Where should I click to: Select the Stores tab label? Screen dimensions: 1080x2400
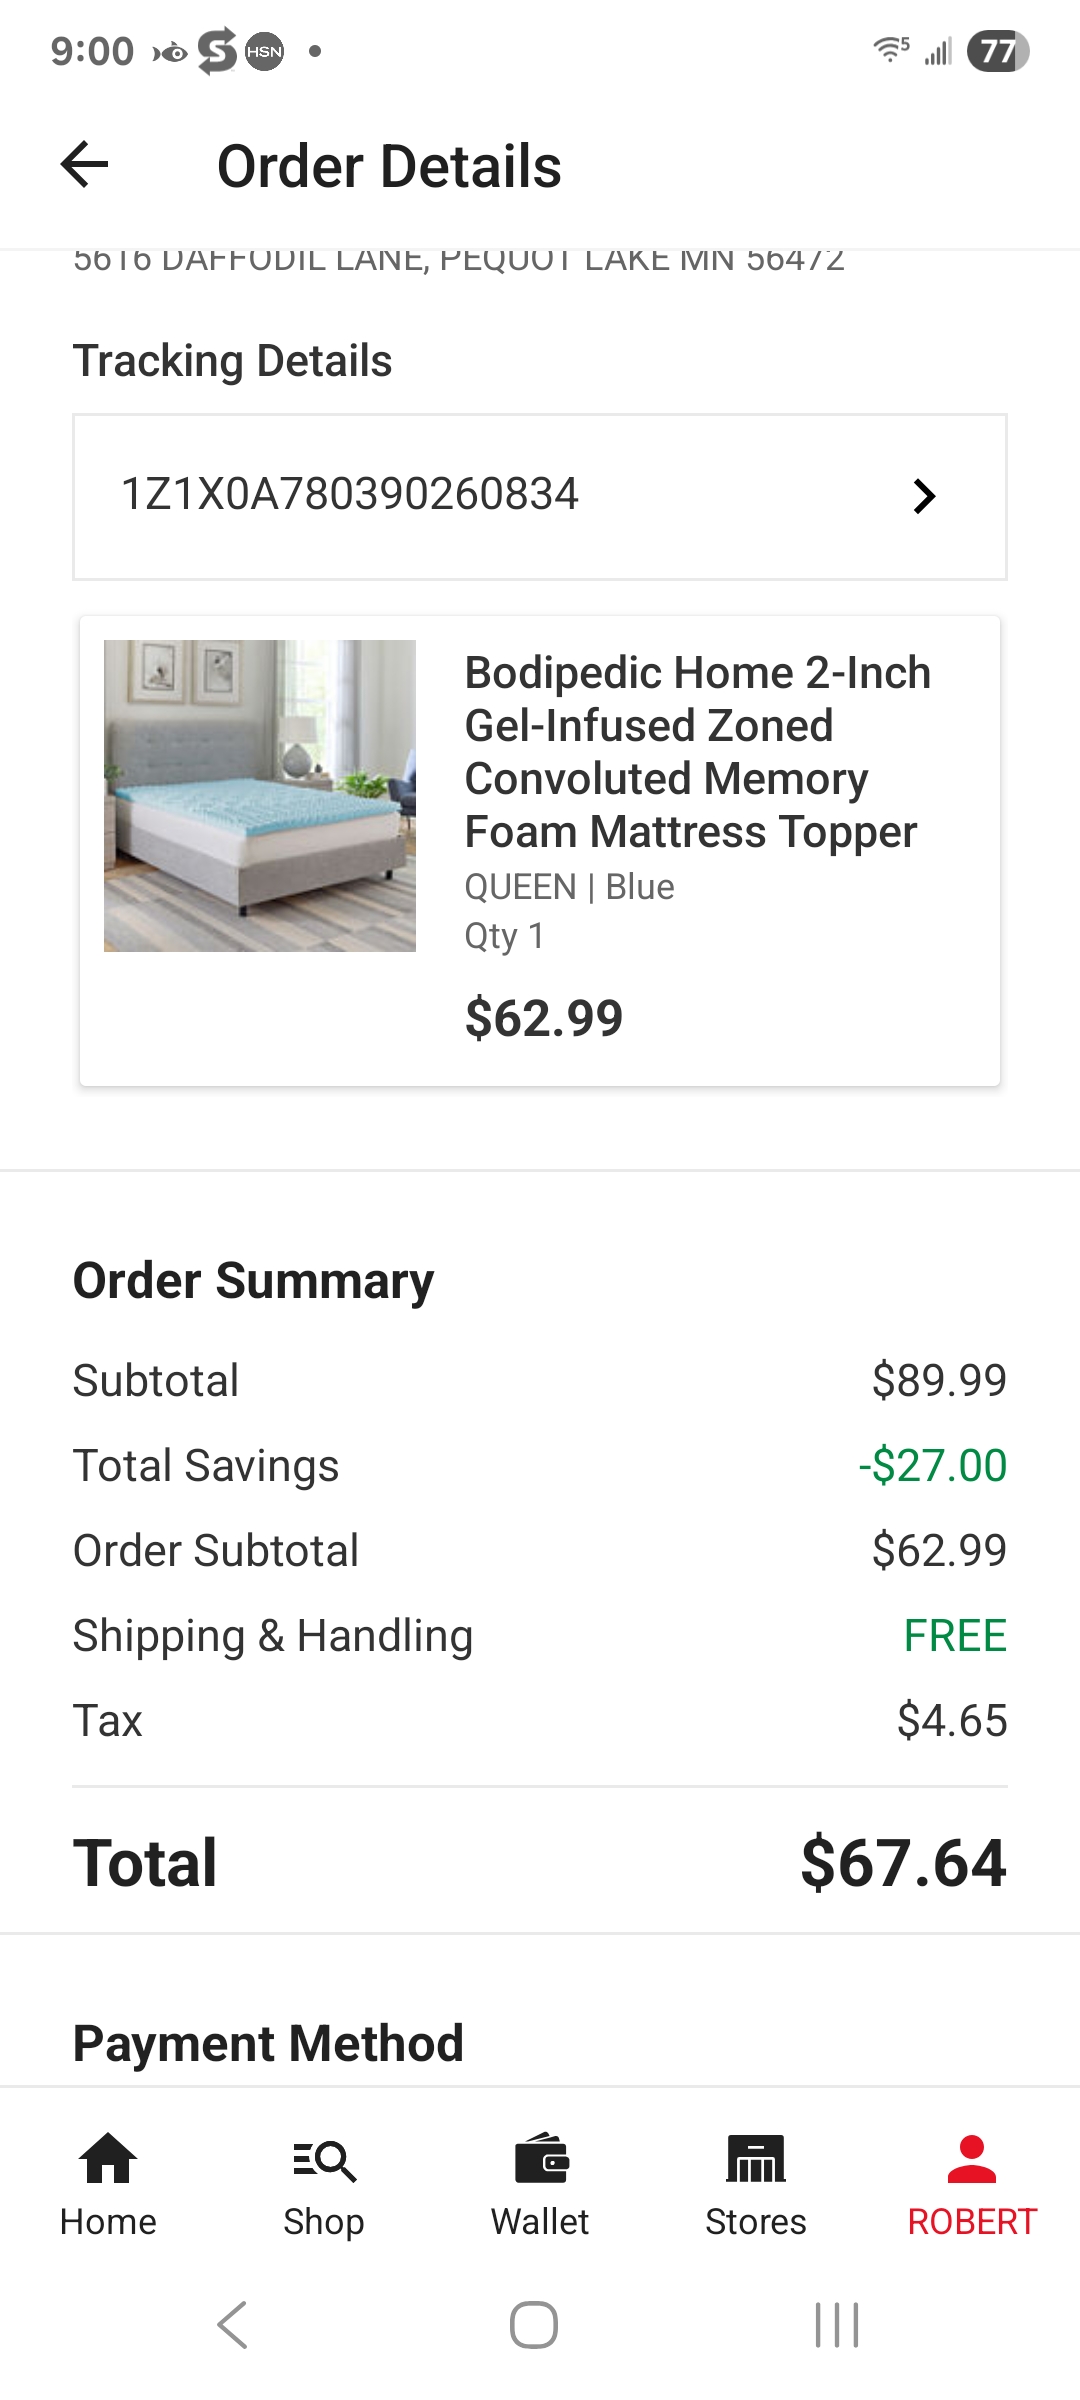click(756, 2221)
